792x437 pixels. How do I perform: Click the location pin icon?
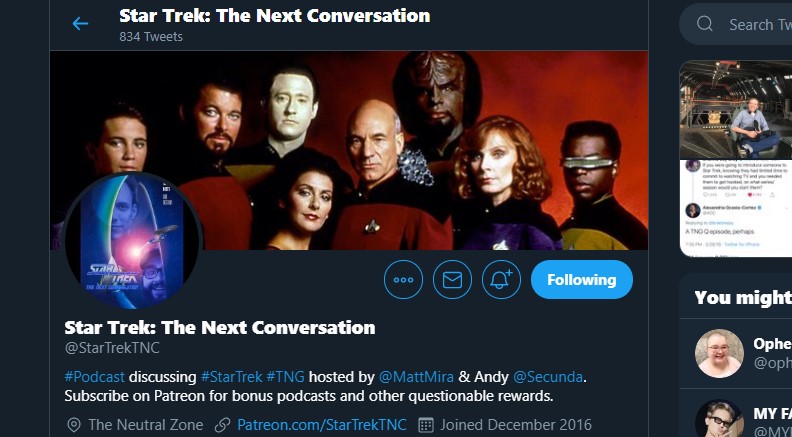click(74, 425)
